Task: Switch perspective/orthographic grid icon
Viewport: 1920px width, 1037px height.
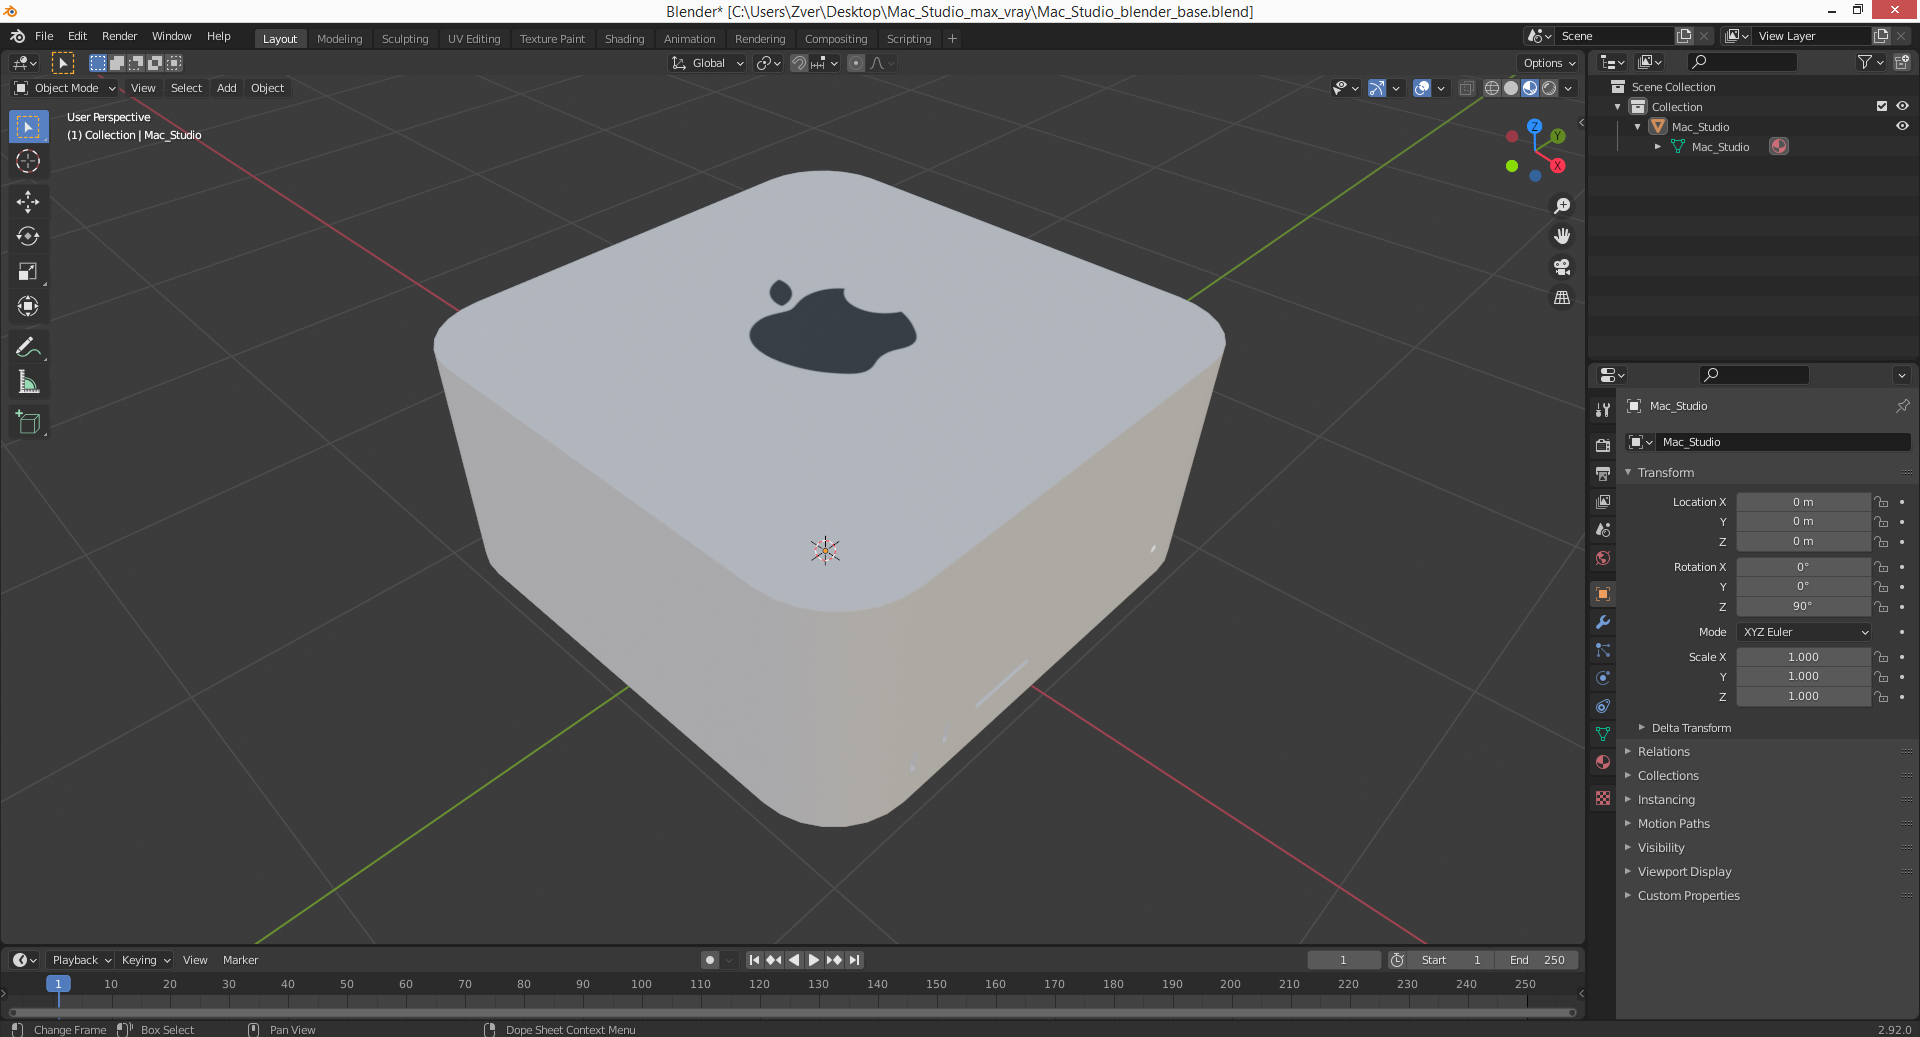Action: tap(1562, 298)
